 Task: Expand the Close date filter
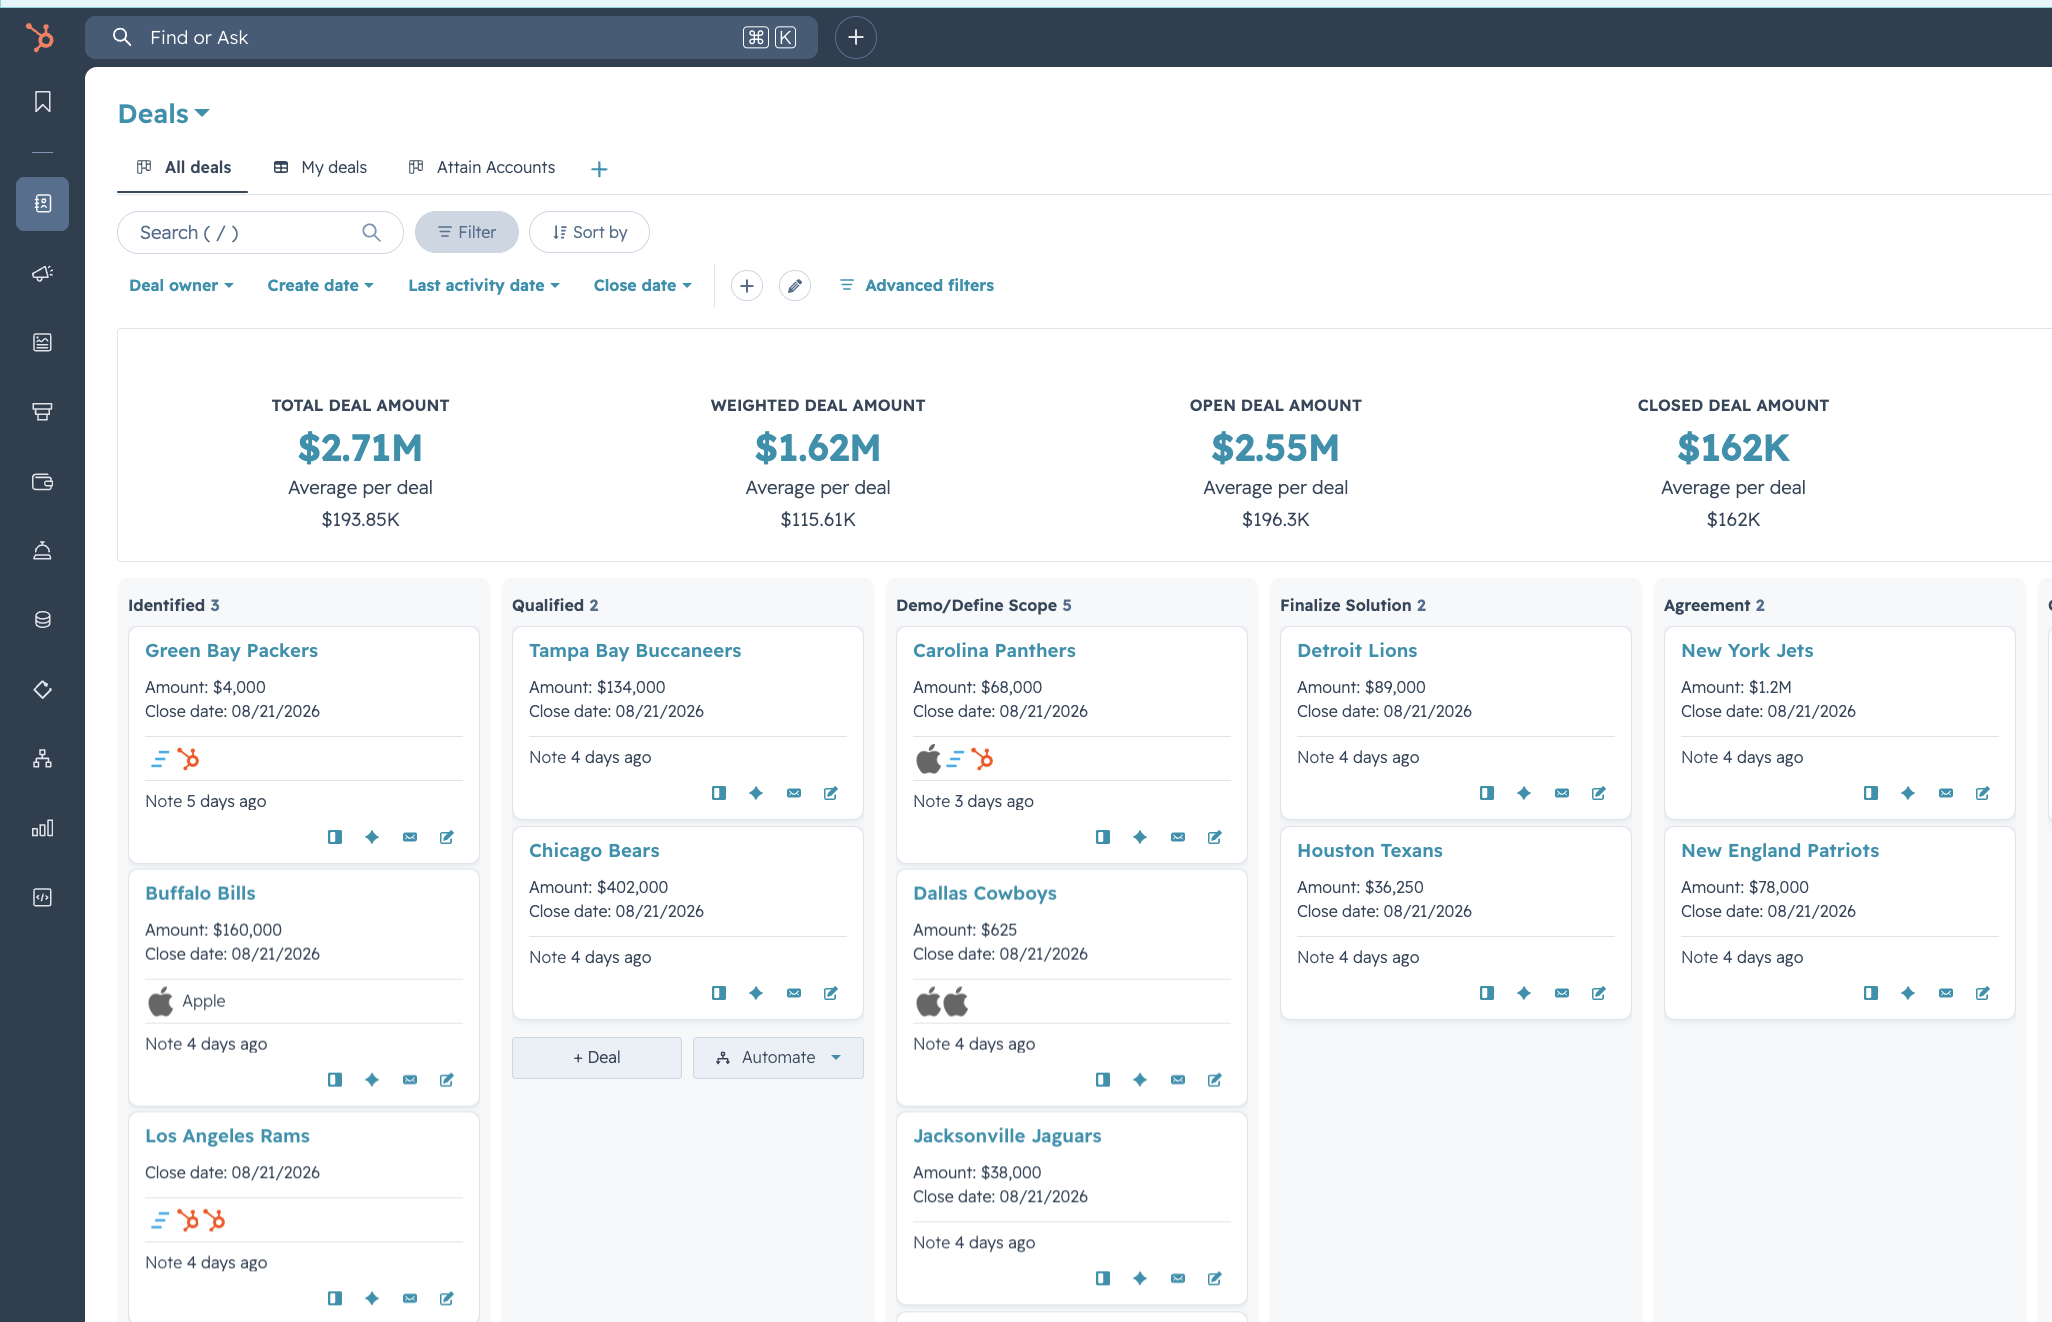point(642,286)
